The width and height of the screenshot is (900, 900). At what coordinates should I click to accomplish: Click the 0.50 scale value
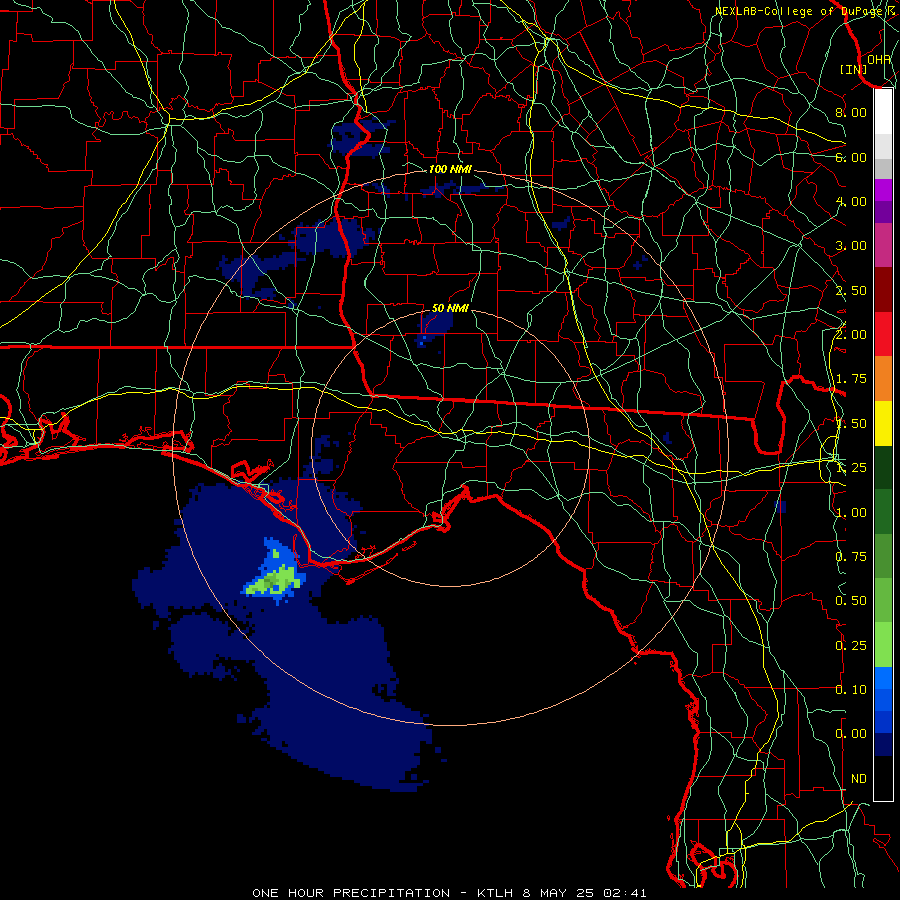tap(851, 601)
